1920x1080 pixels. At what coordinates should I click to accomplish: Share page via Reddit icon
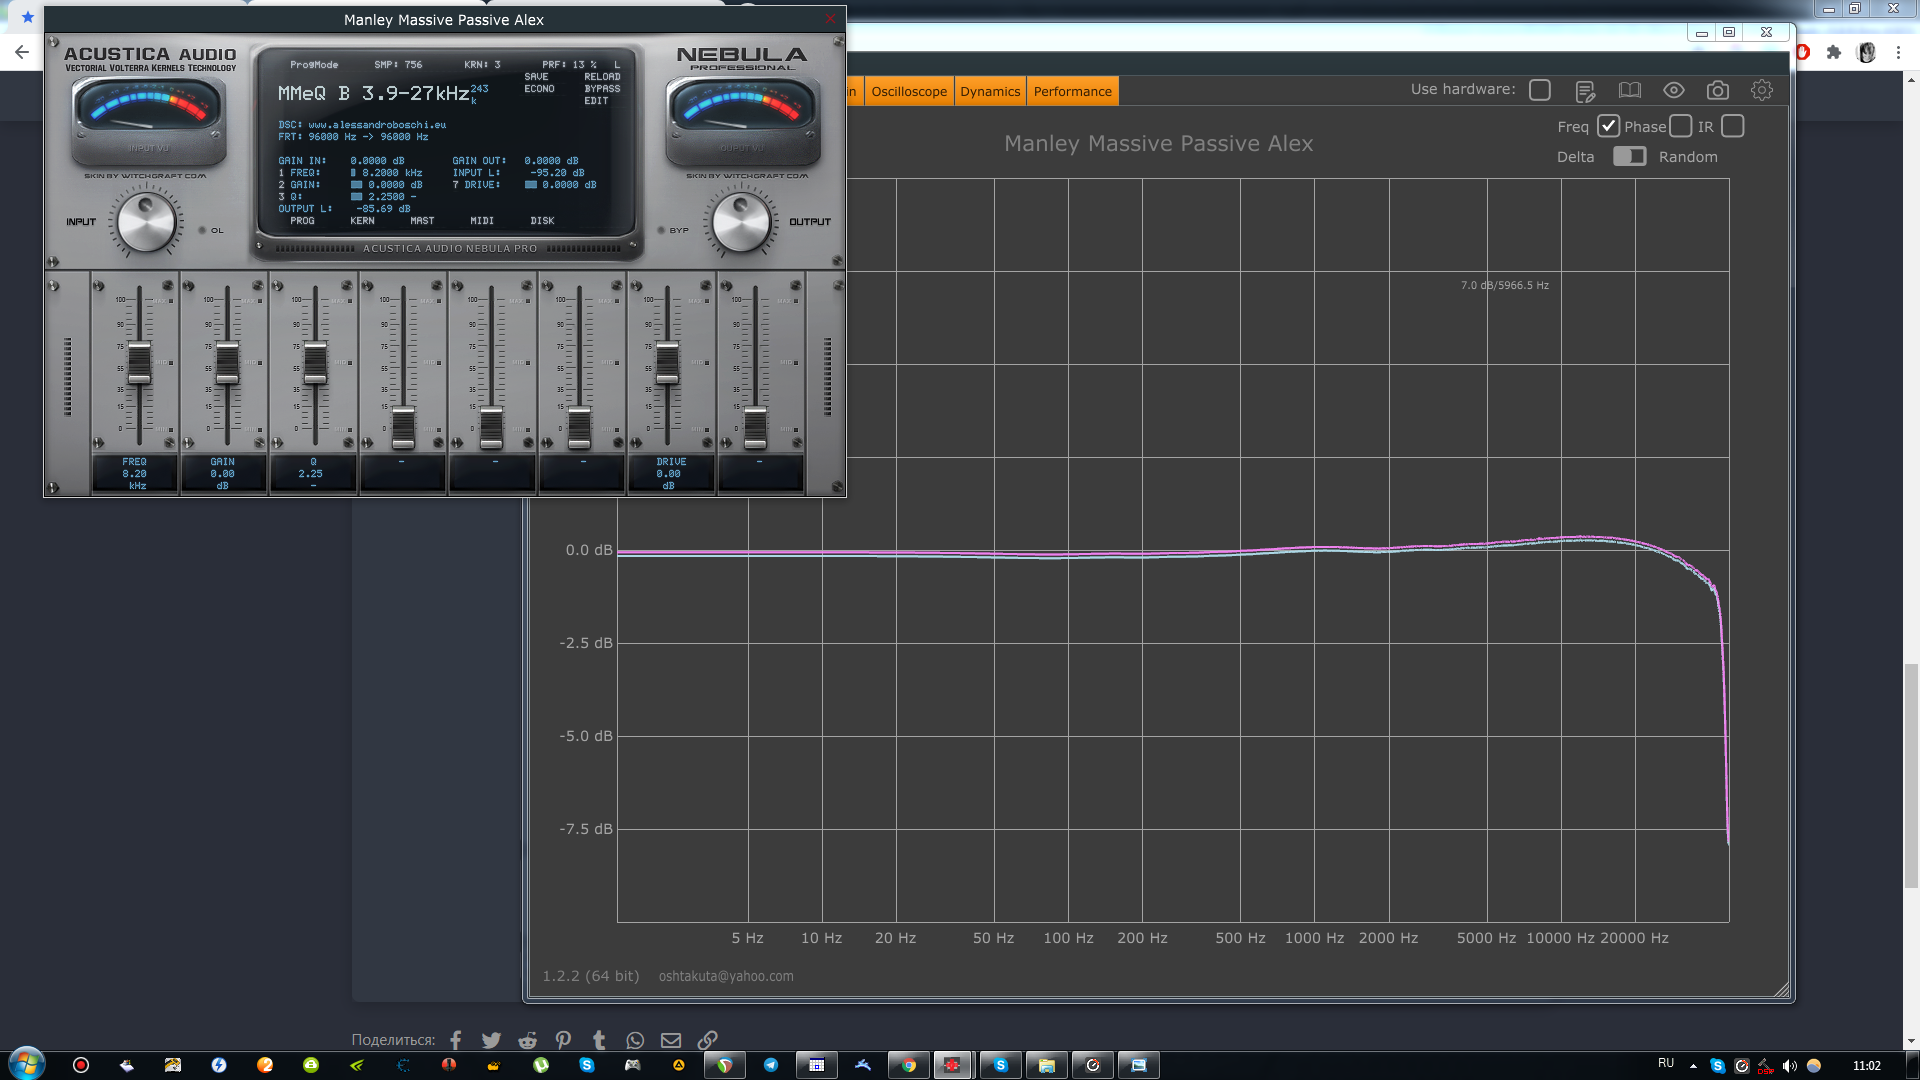[527, 1040]
